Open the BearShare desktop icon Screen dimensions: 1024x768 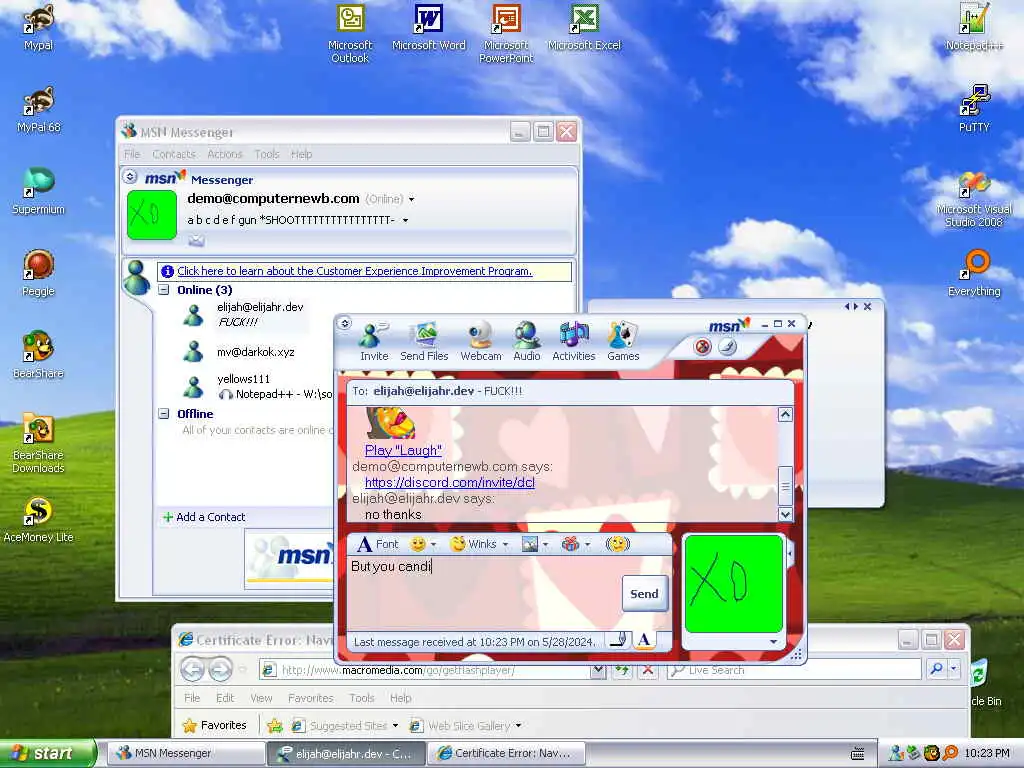[39, 355]
